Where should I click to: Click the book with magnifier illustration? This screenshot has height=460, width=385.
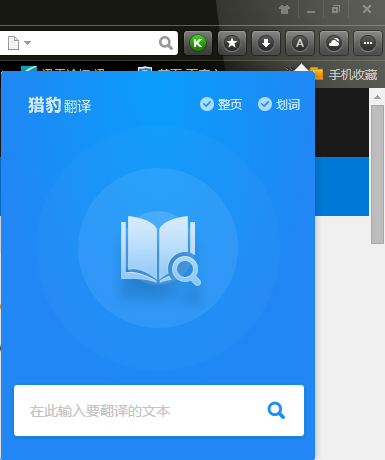tap(161, 250)
